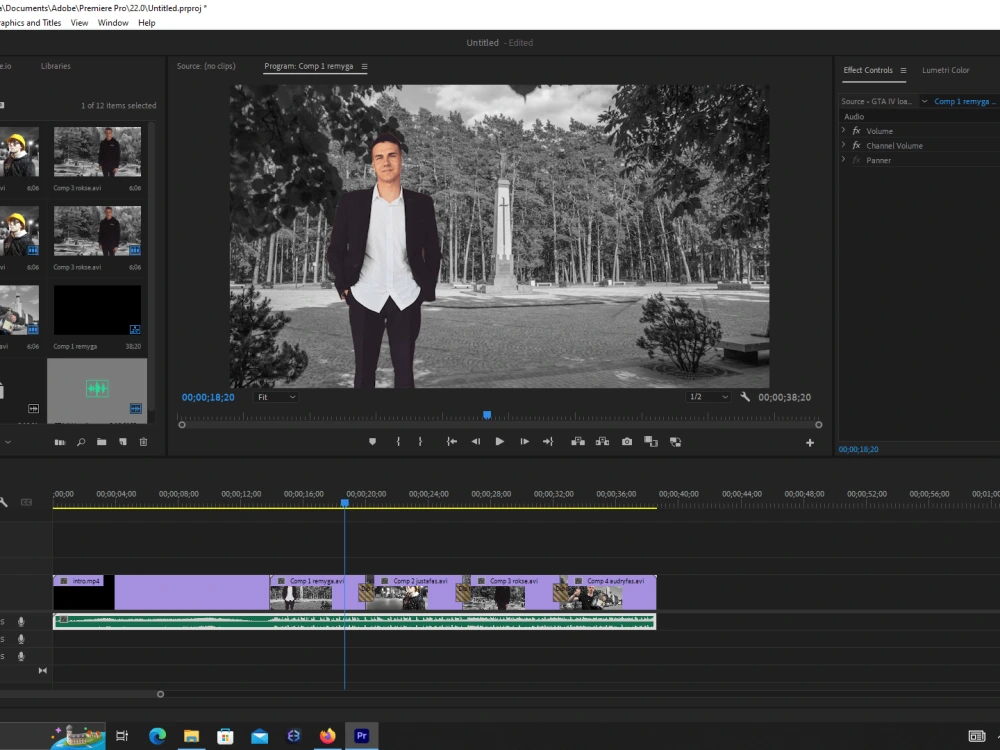Open Microsoft Edge from the taskbar
This screenshot has height=750, width=1000.
pyautogui.click(x=157, y=736)
